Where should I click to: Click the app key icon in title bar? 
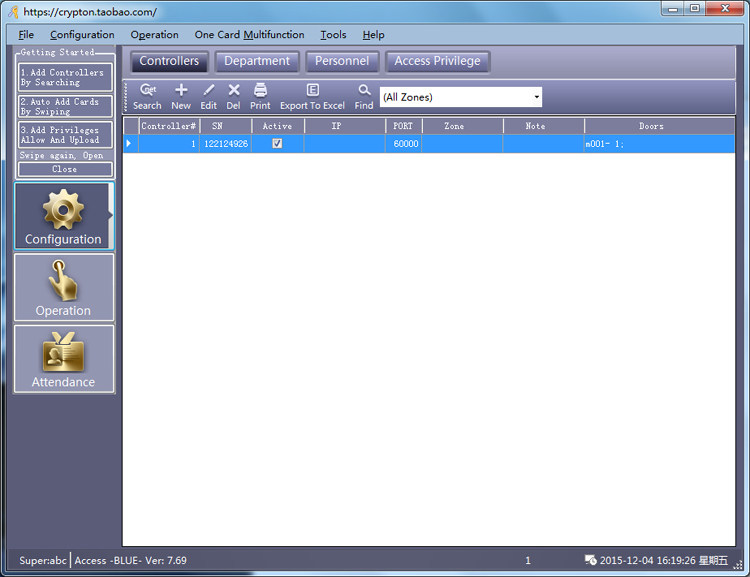(13, 11)
